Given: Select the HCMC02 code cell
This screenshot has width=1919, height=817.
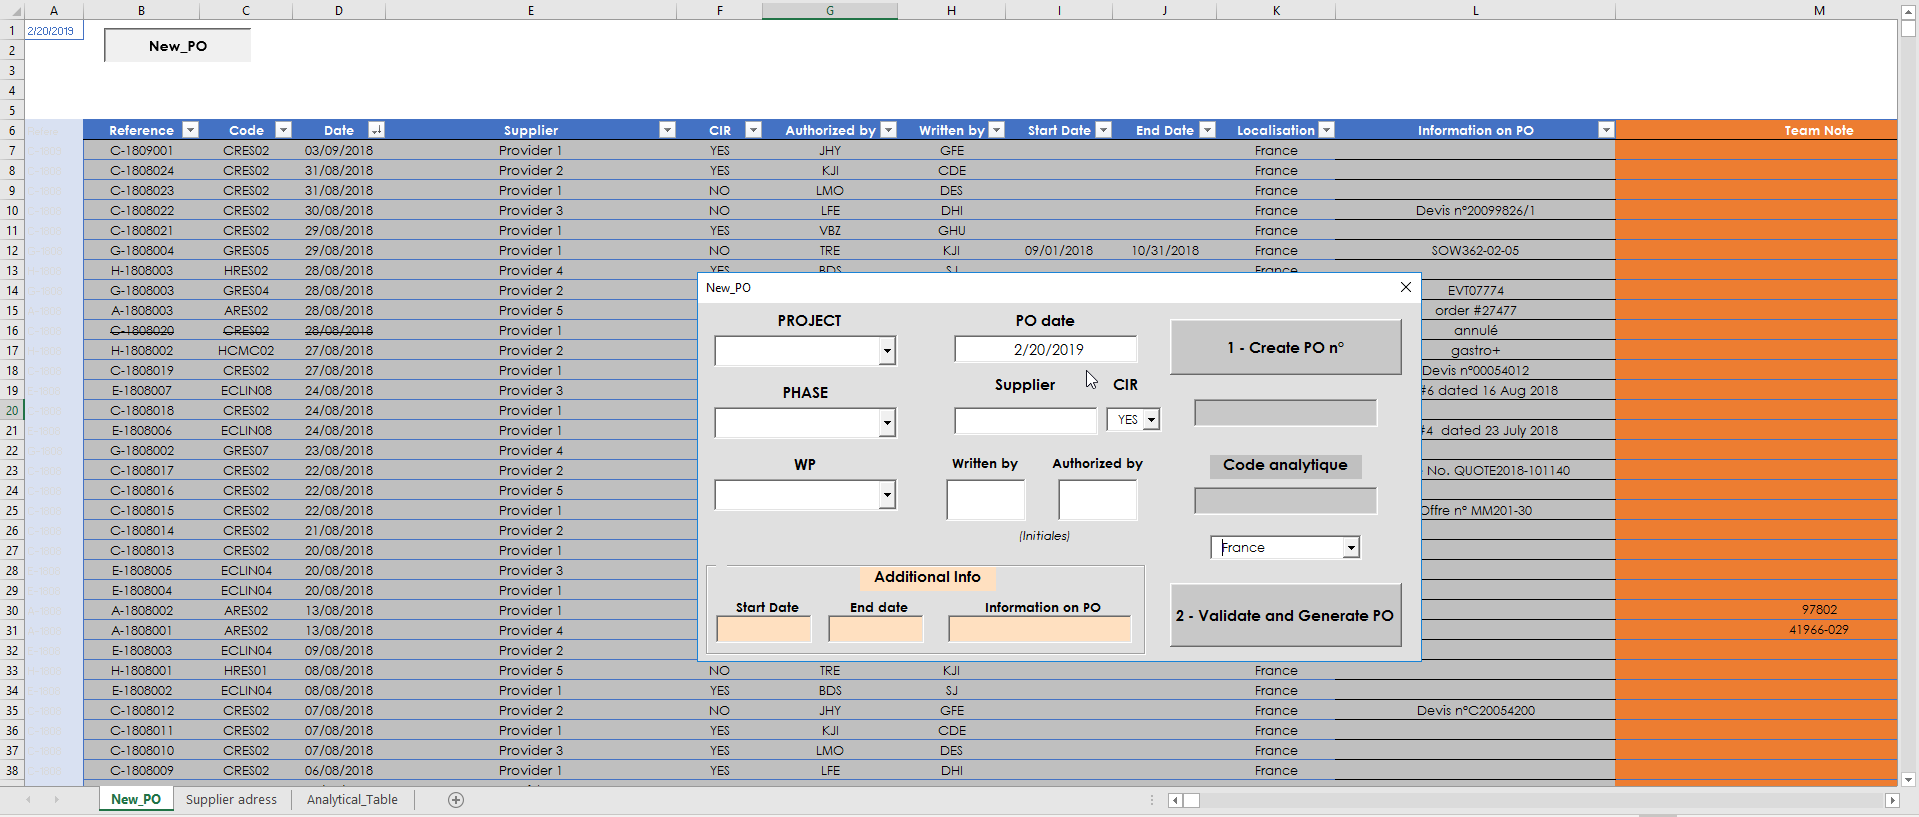Looking at the screenshot, I should point(246,350).
